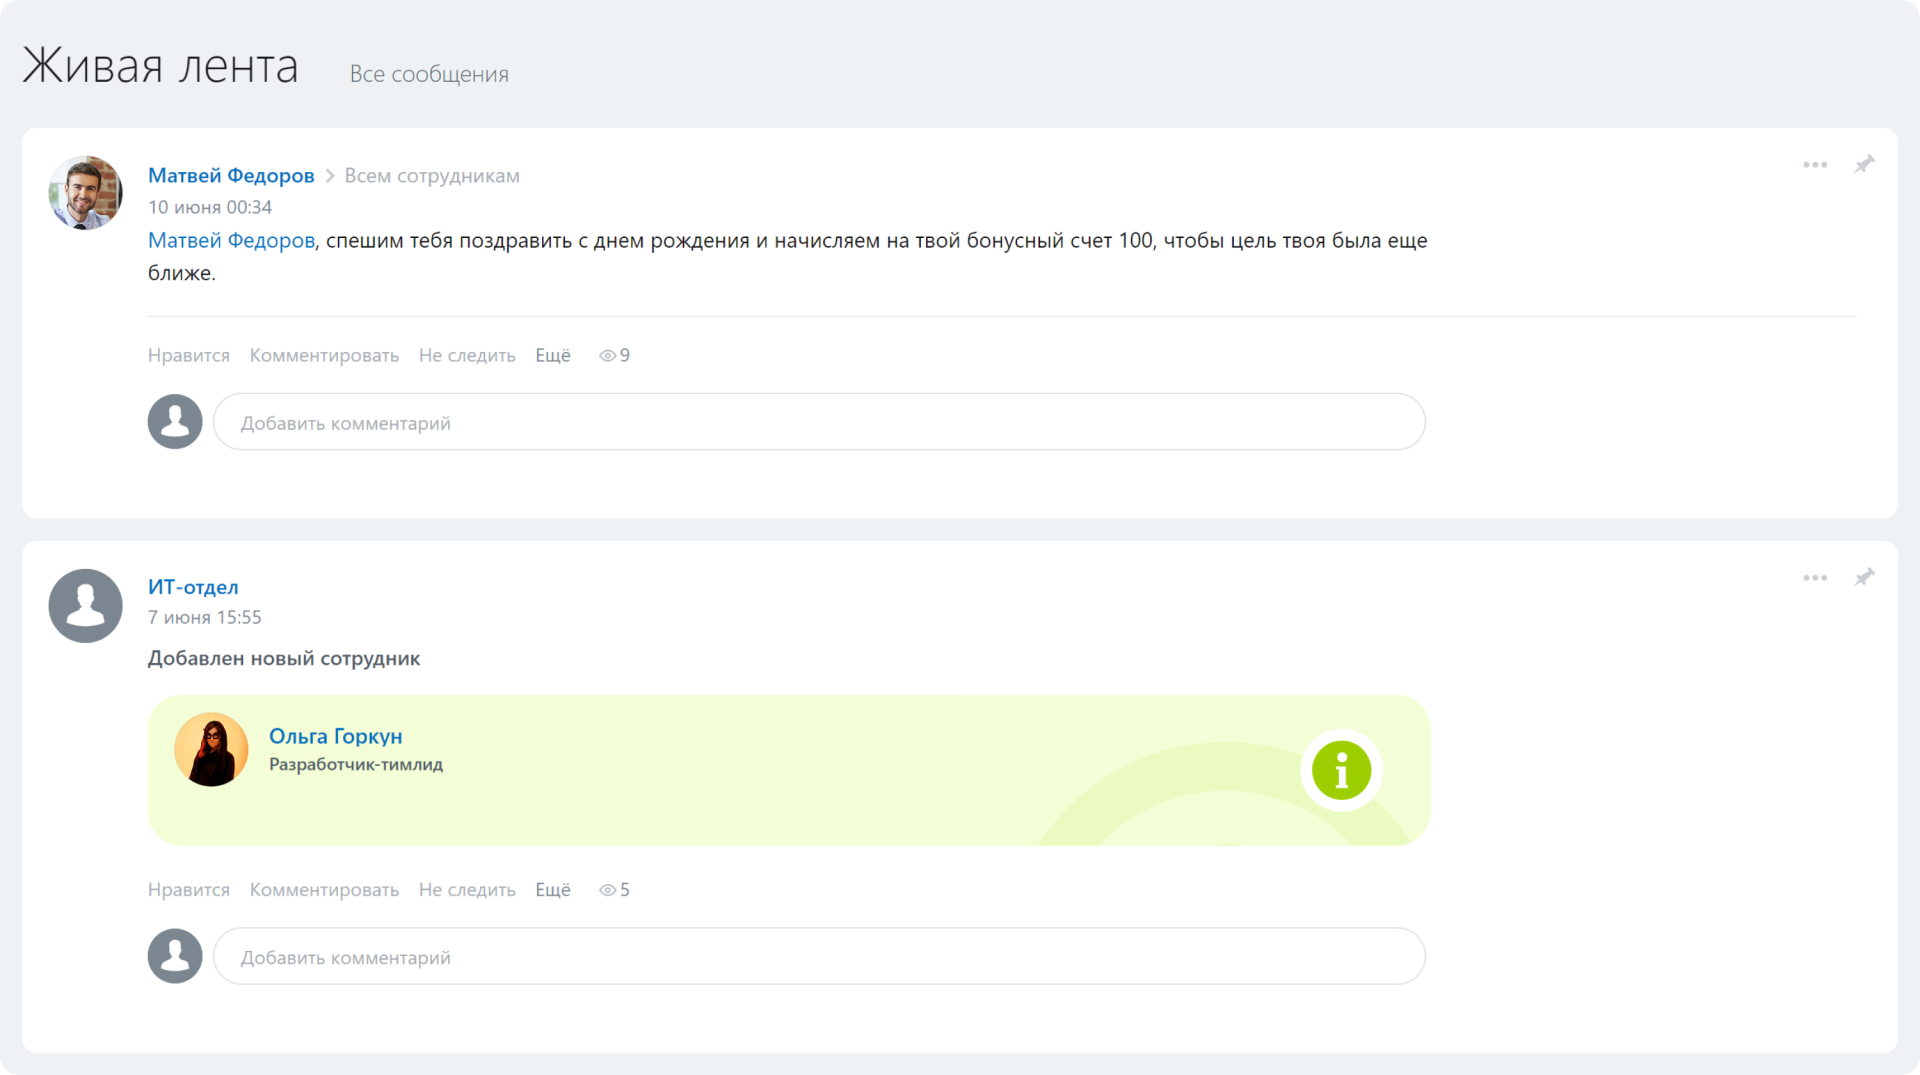Open Ольга Горкун's profile link
Screen dimensions: 1920x1075
(x=335, y=736)
